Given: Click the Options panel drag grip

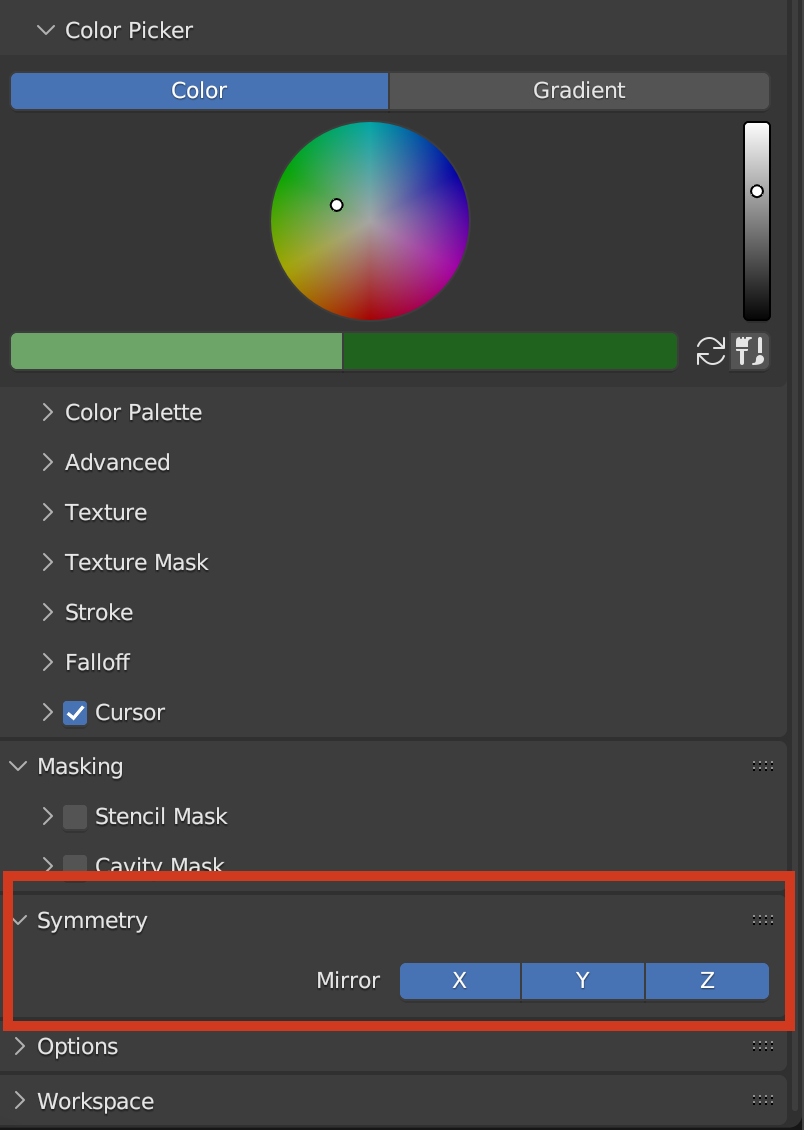Looking at the screenshot, I should pyautogui.click(x=762, y=1046).
